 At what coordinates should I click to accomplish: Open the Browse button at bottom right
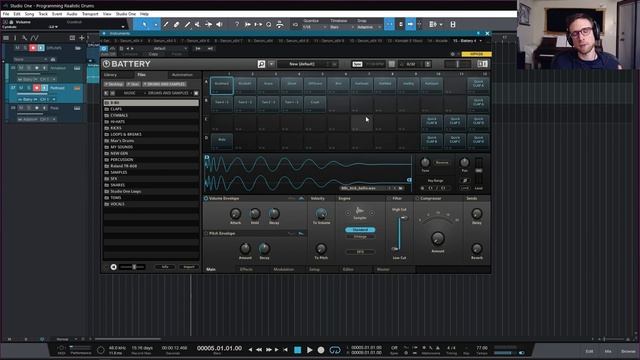[x=628, y=351]
